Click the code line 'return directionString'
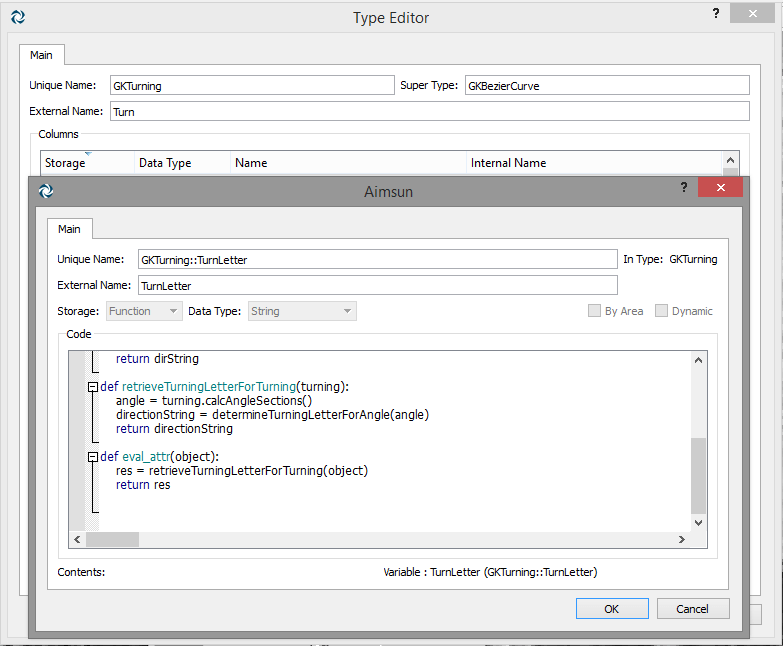Screen dimensions: 783x646 tap(174, 429)
